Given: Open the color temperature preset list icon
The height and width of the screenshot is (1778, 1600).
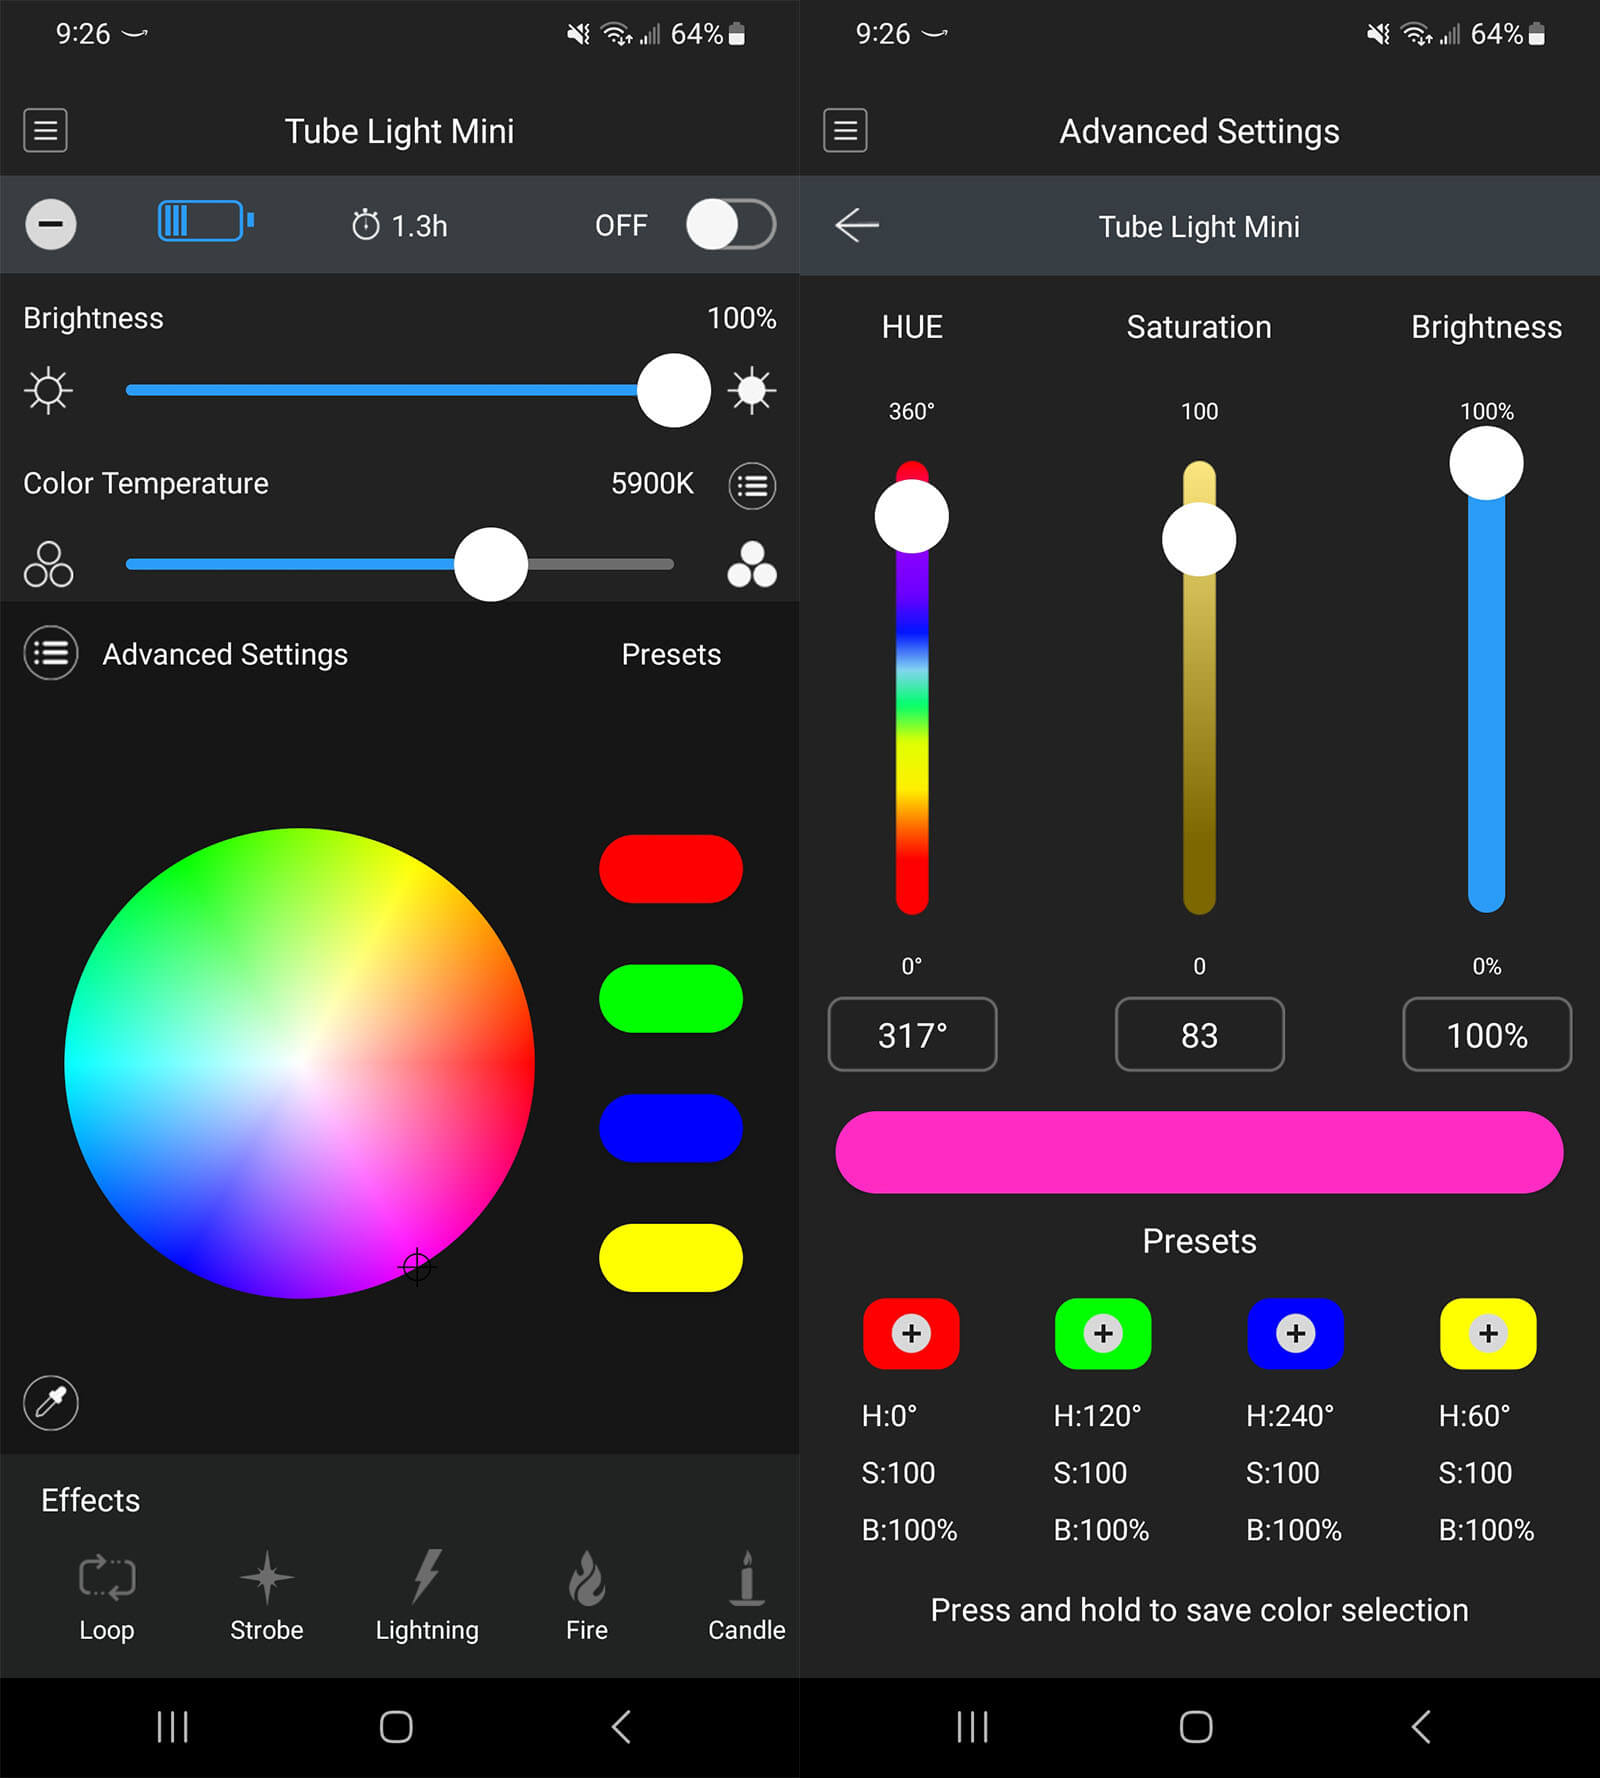Looking at the screenshot, I should (x=752, y=486).
